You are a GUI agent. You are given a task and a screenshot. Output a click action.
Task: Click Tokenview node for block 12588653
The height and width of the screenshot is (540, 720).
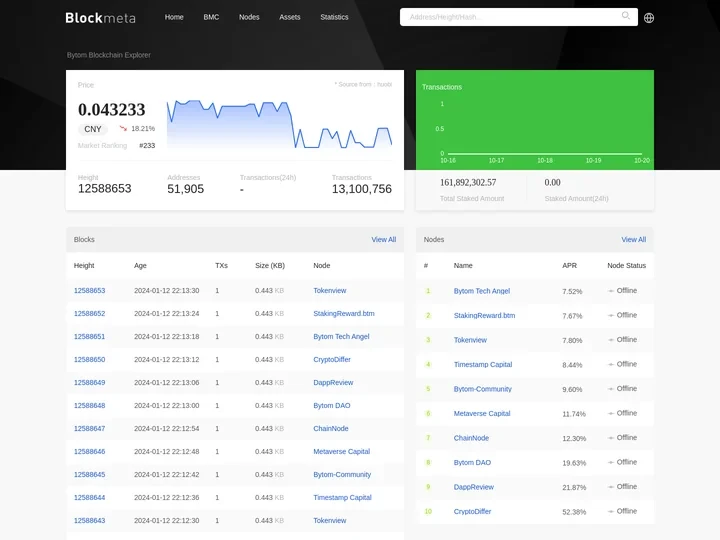(x=330, y=290)
